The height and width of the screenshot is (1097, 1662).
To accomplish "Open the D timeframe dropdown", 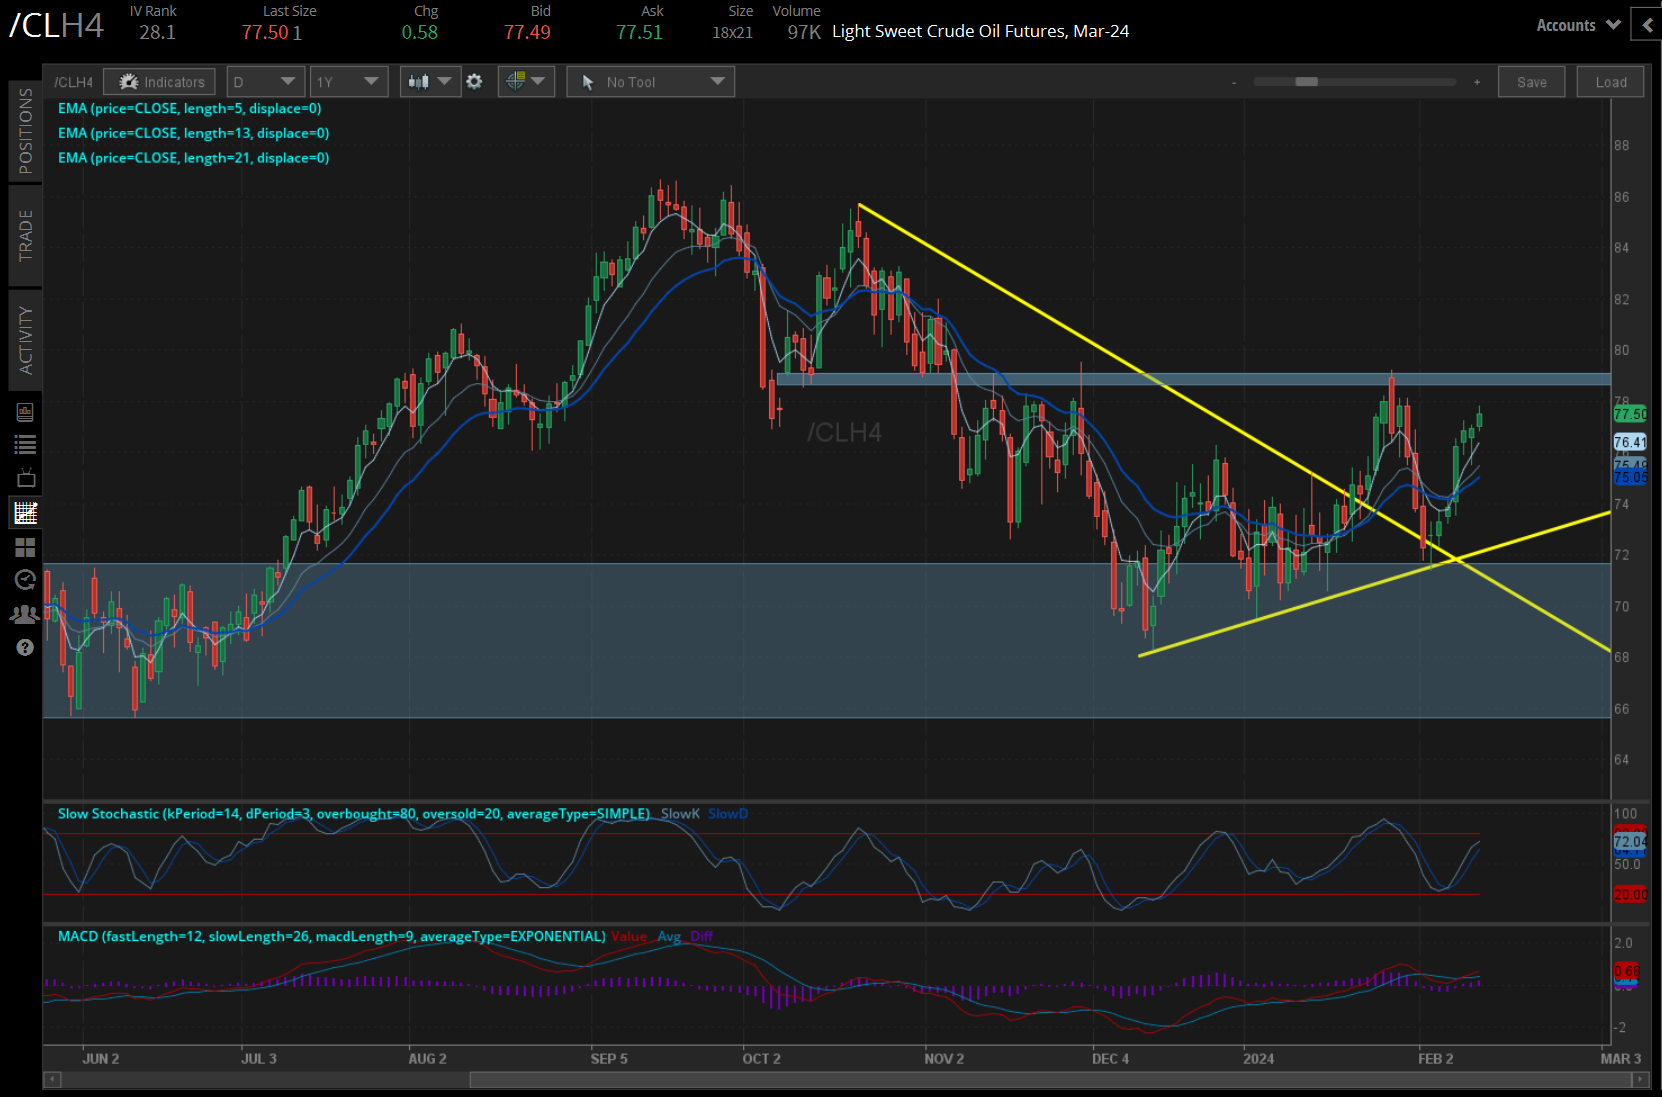I will click(265, 81).
